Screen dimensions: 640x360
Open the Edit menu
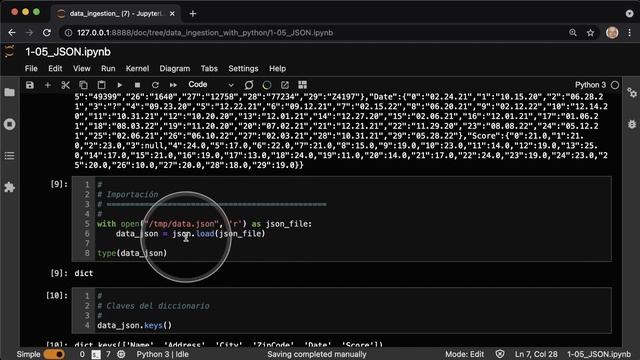click(55, 69)
